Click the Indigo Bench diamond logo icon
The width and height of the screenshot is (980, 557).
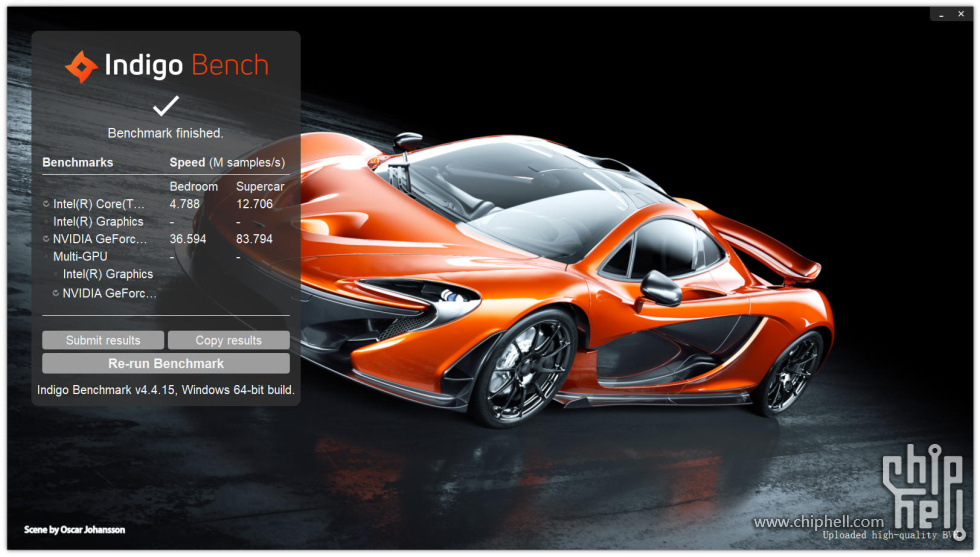[81, 66]
